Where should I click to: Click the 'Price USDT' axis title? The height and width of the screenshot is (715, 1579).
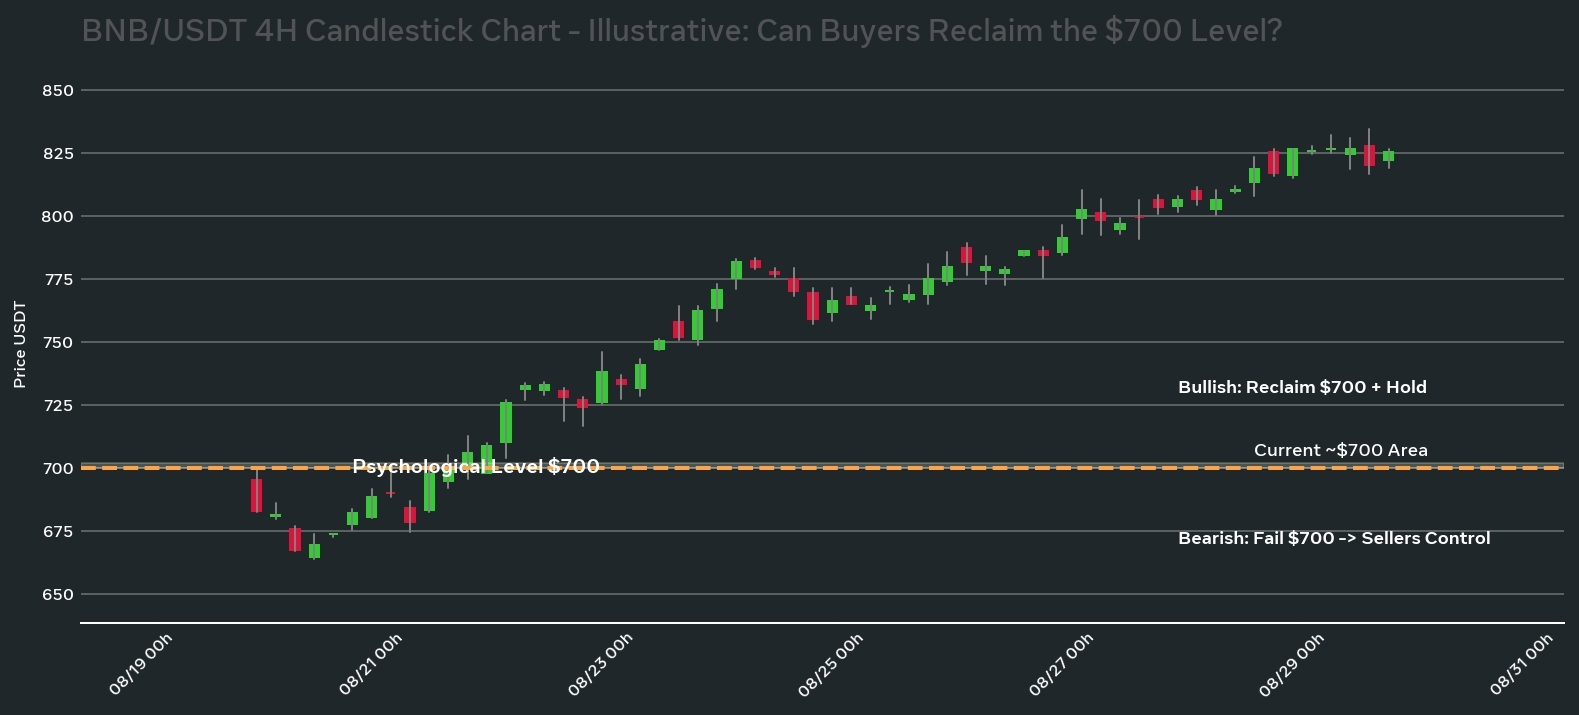point(20,344)
